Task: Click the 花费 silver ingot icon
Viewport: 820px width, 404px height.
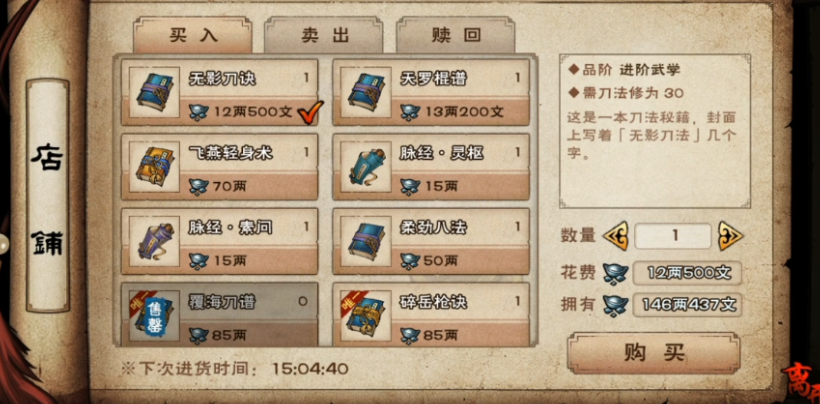Action: coord(616,273)
